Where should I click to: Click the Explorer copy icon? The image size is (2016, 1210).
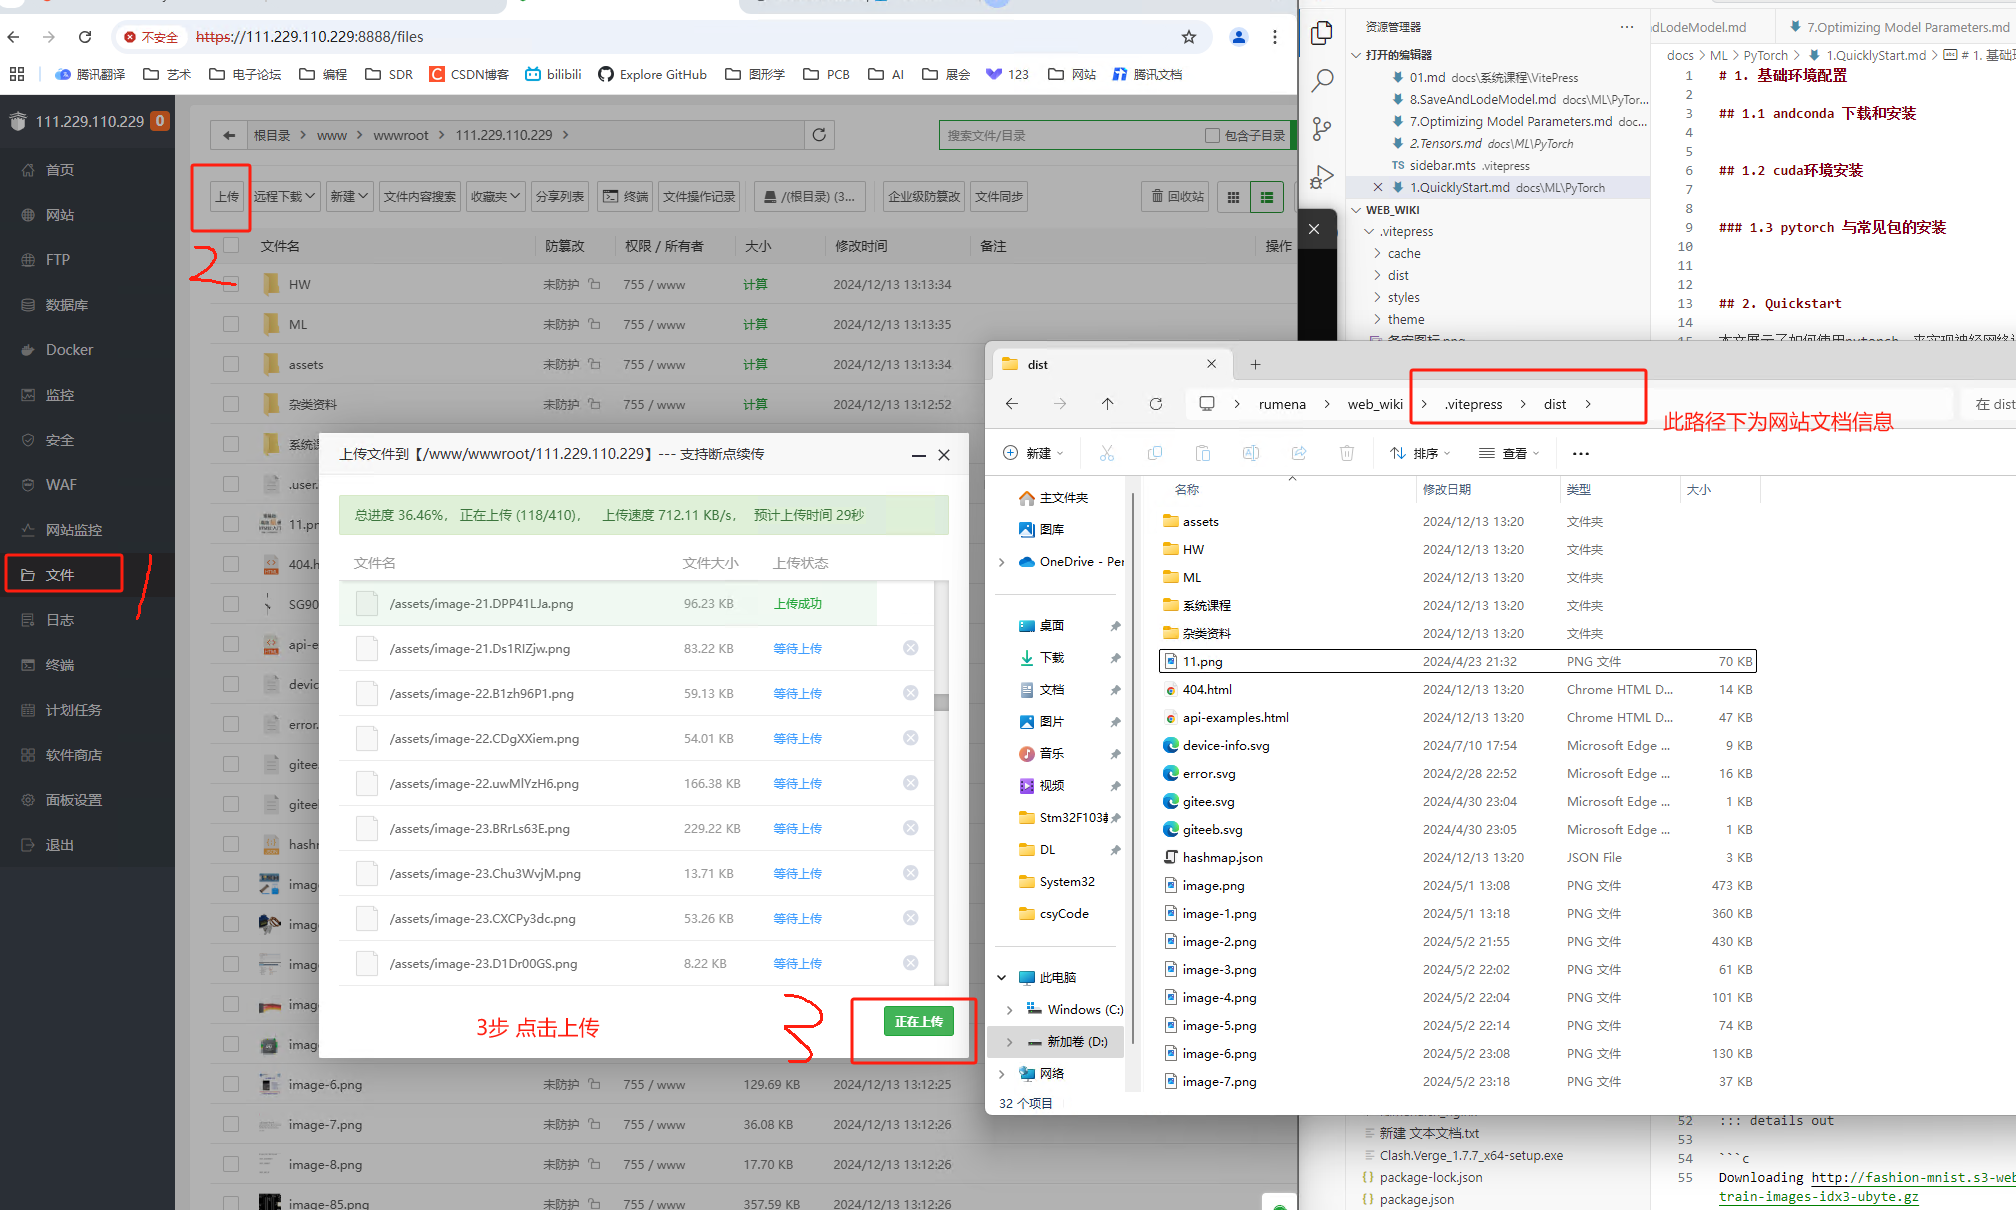[x=1155, y=453]
